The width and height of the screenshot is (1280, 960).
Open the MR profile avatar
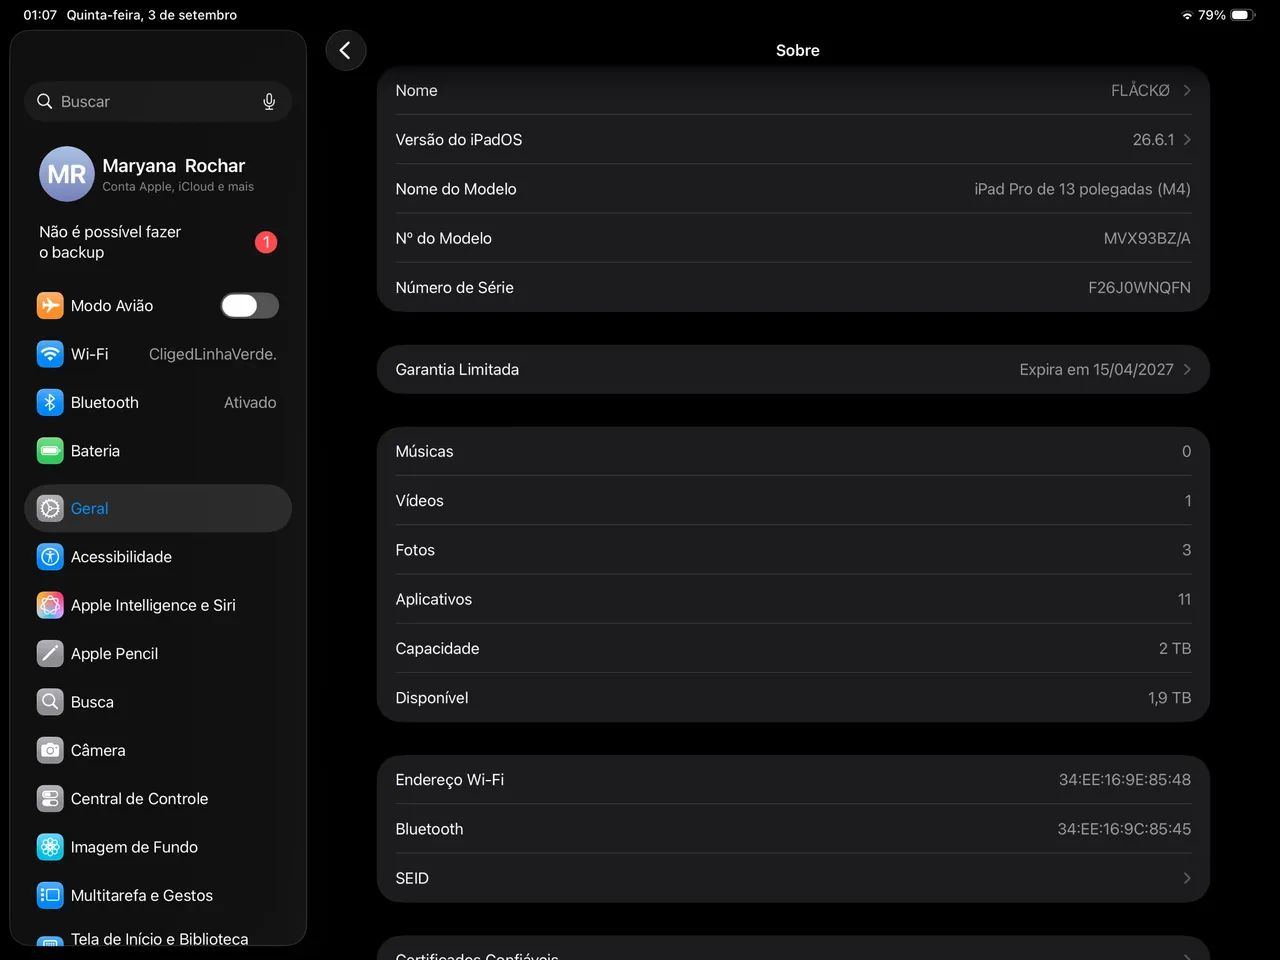tap(67, 174)
